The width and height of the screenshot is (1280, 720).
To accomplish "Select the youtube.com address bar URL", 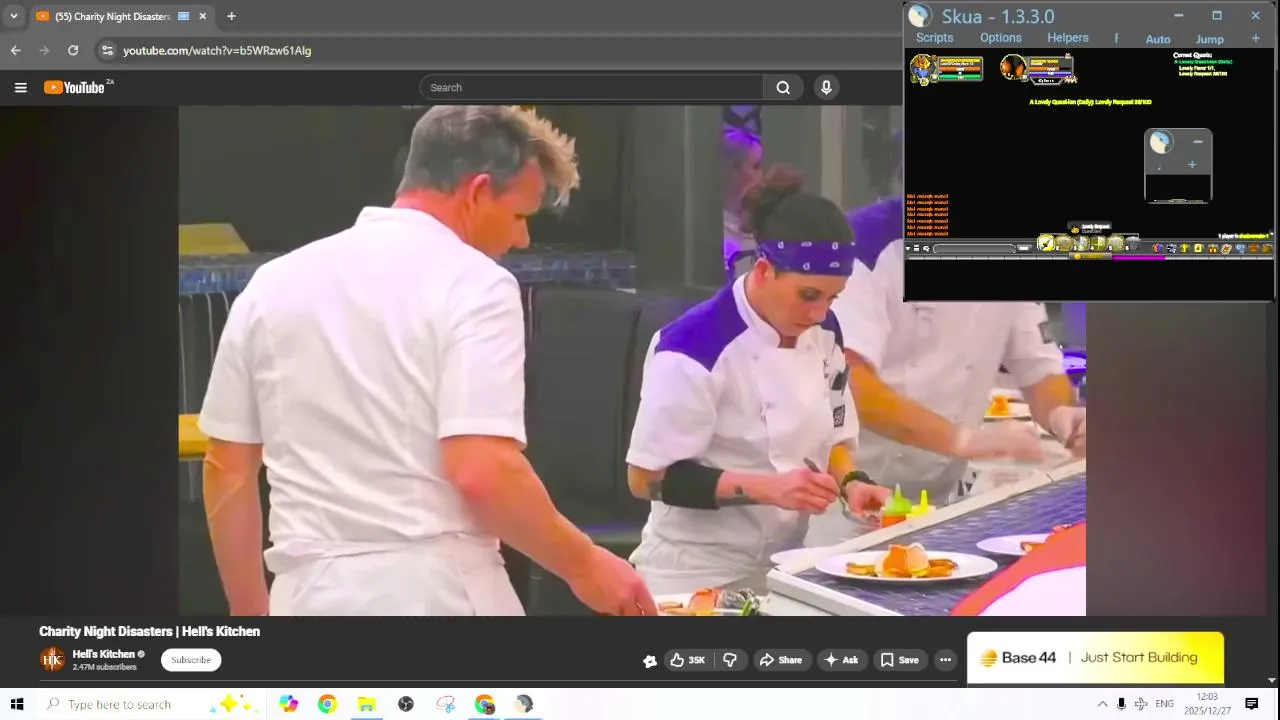I will point(217,50).
